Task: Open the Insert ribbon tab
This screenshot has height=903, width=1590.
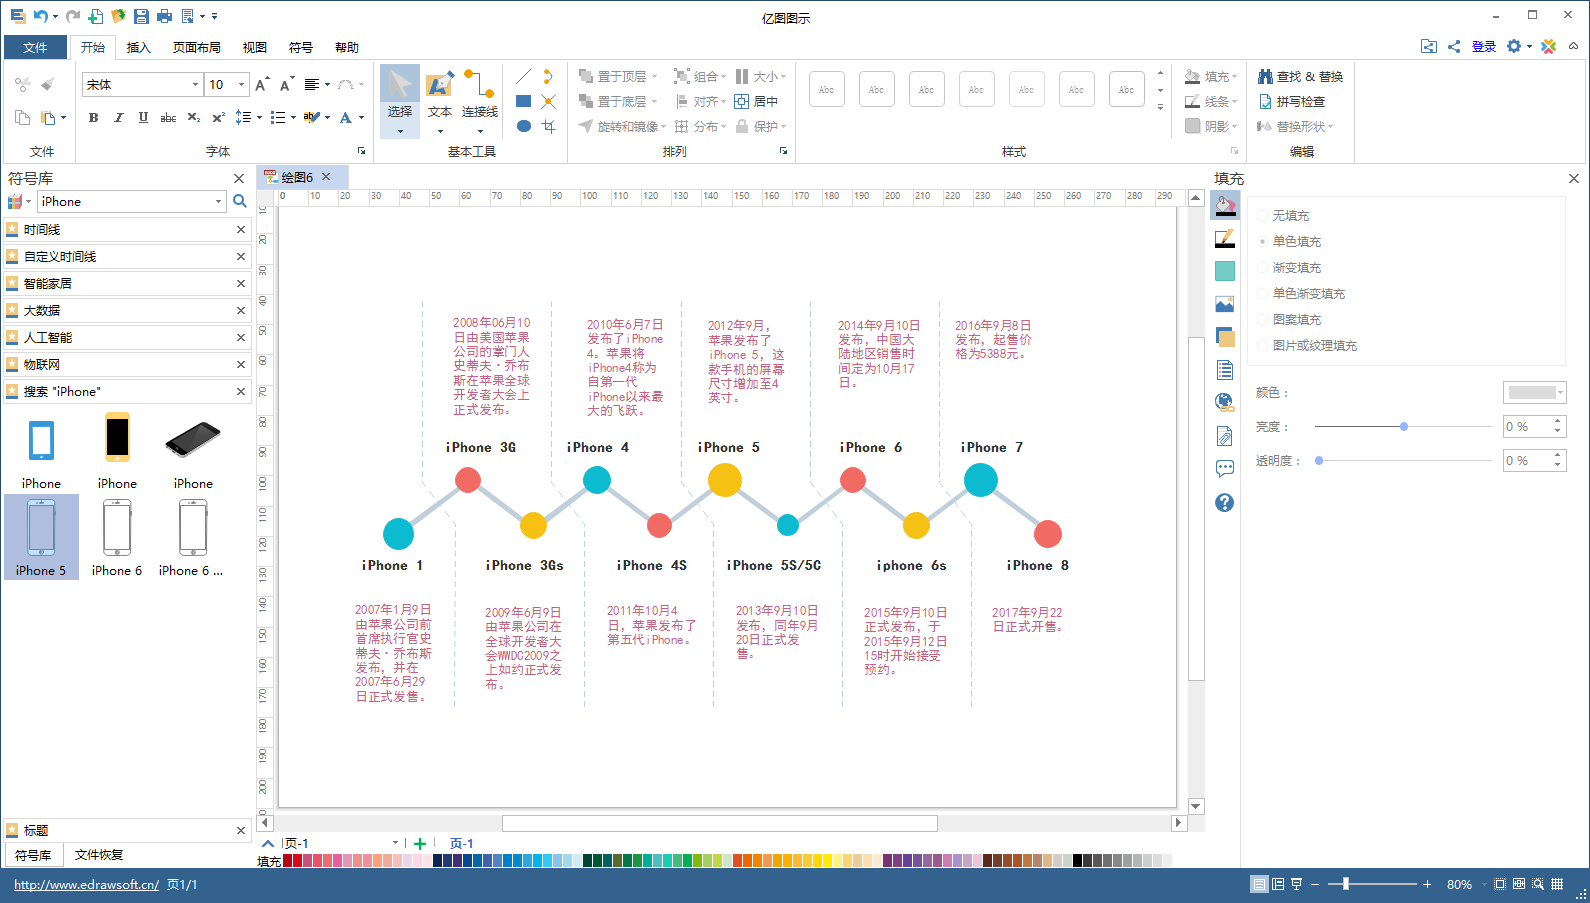Action: tap(138, 48)
